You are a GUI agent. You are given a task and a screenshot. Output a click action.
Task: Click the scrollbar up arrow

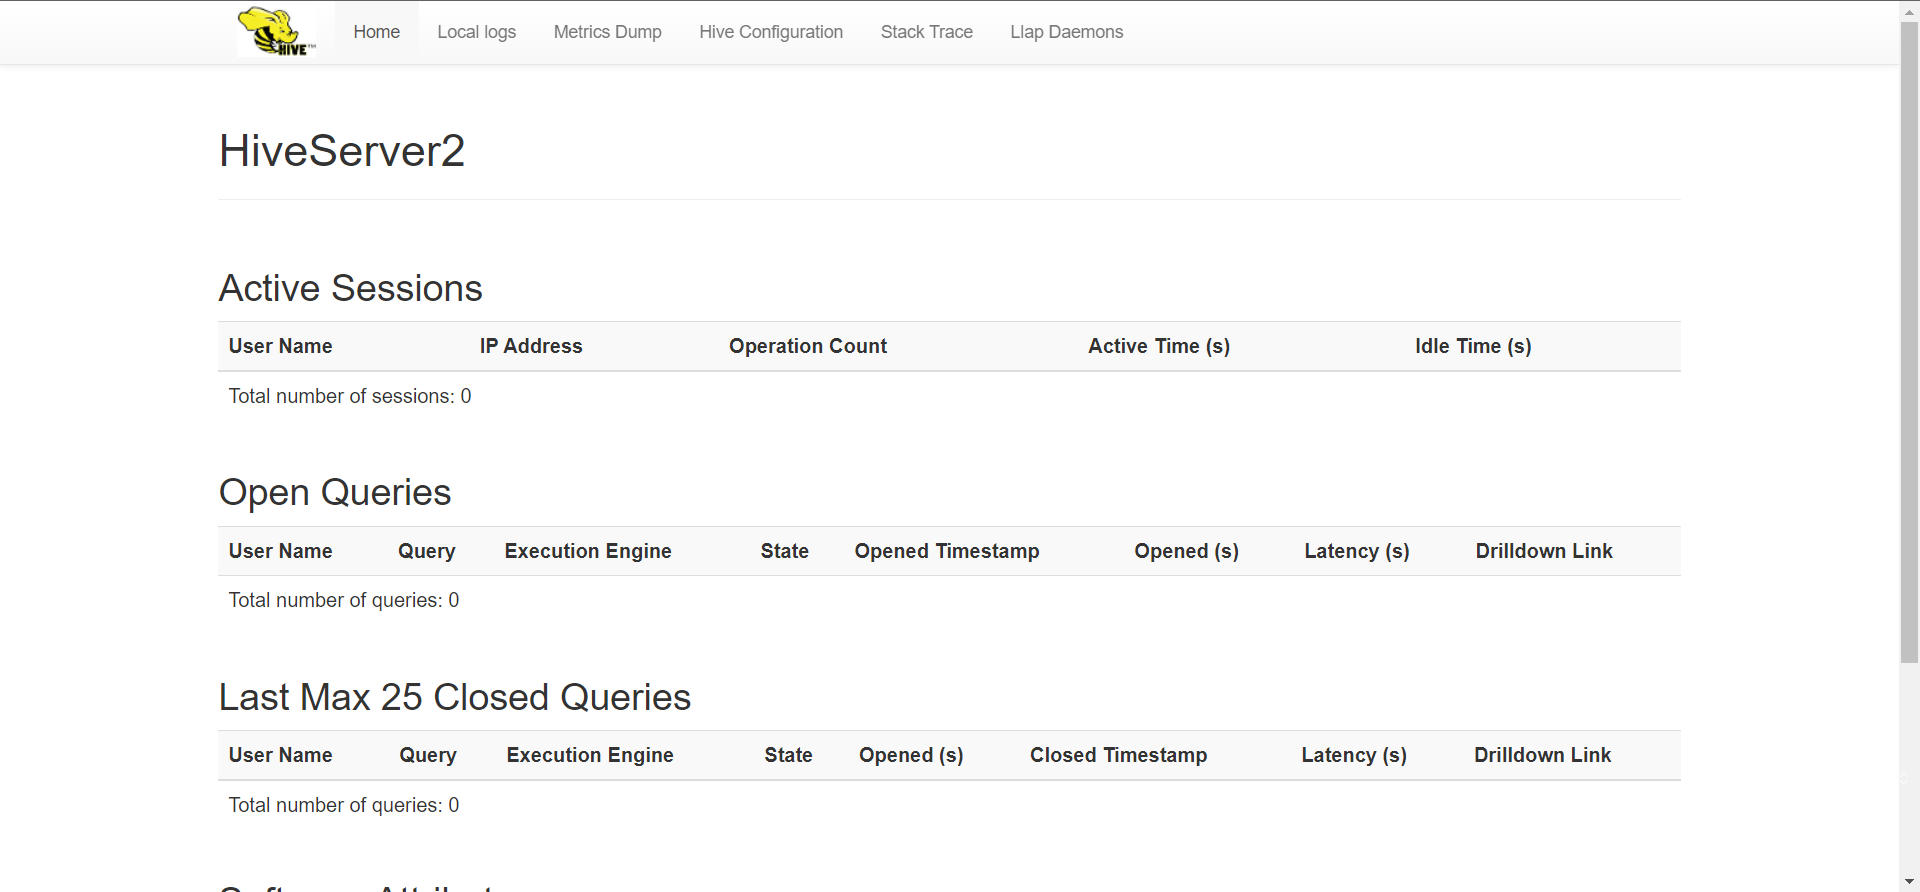1909,10
